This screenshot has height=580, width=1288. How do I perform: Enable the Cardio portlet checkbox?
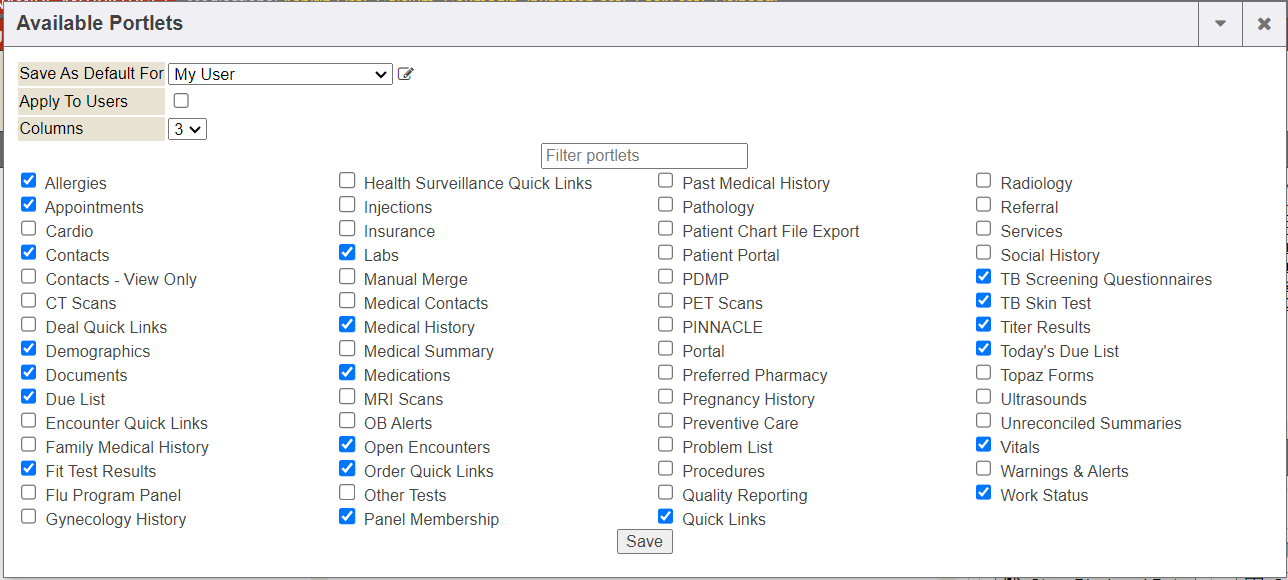point(28,229)
